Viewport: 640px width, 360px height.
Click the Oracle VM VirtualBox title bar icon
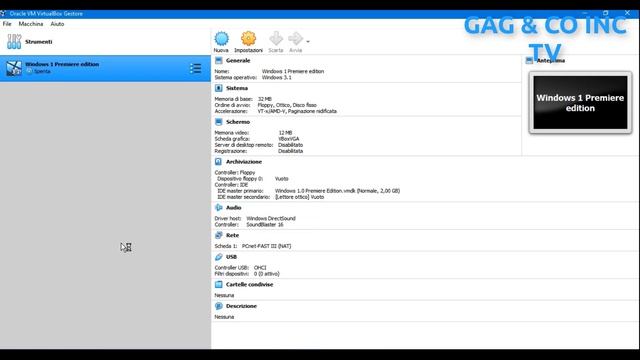3,13
